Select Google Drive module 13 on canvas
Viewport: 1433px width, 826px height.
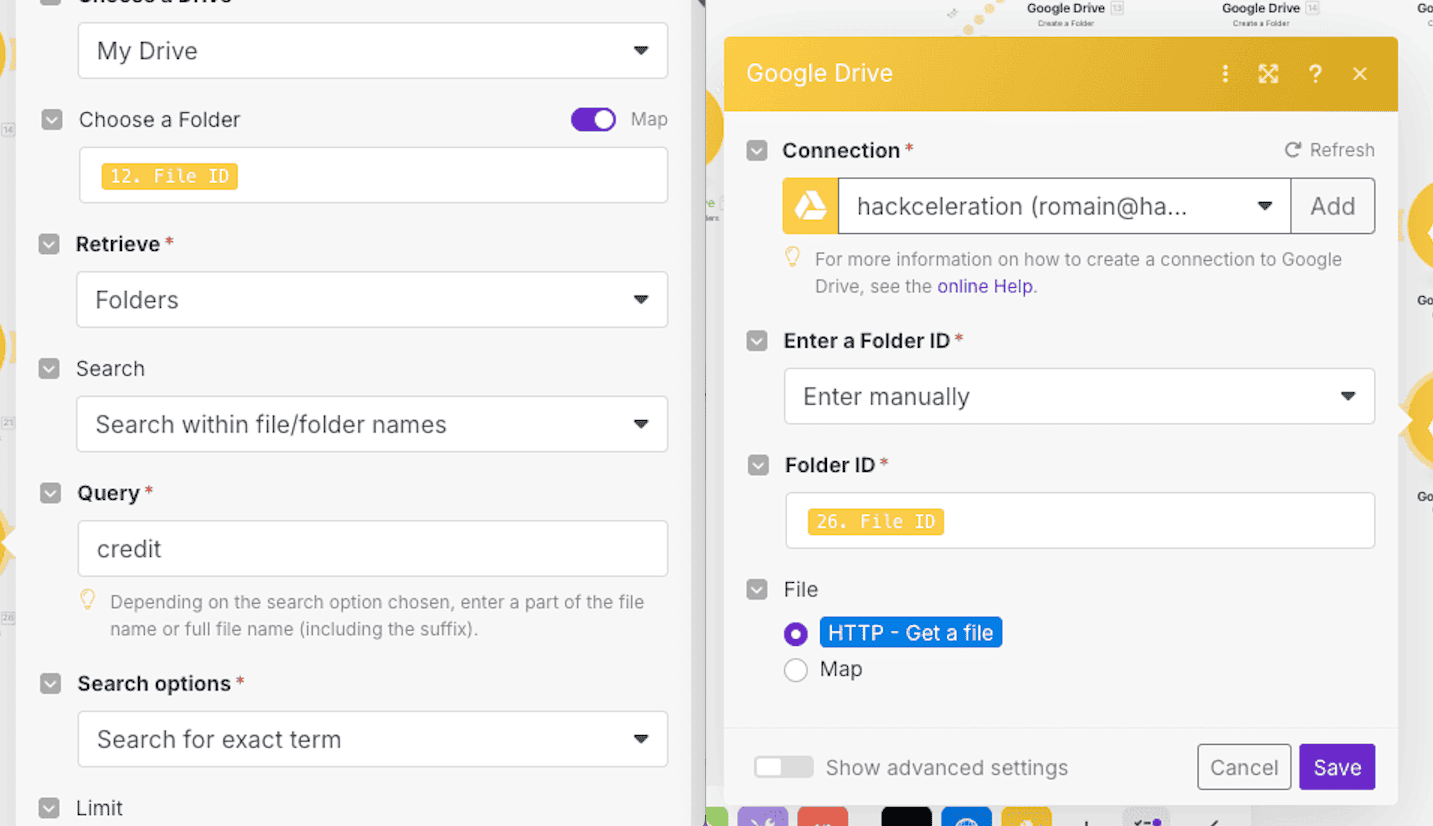point(1074,13)
